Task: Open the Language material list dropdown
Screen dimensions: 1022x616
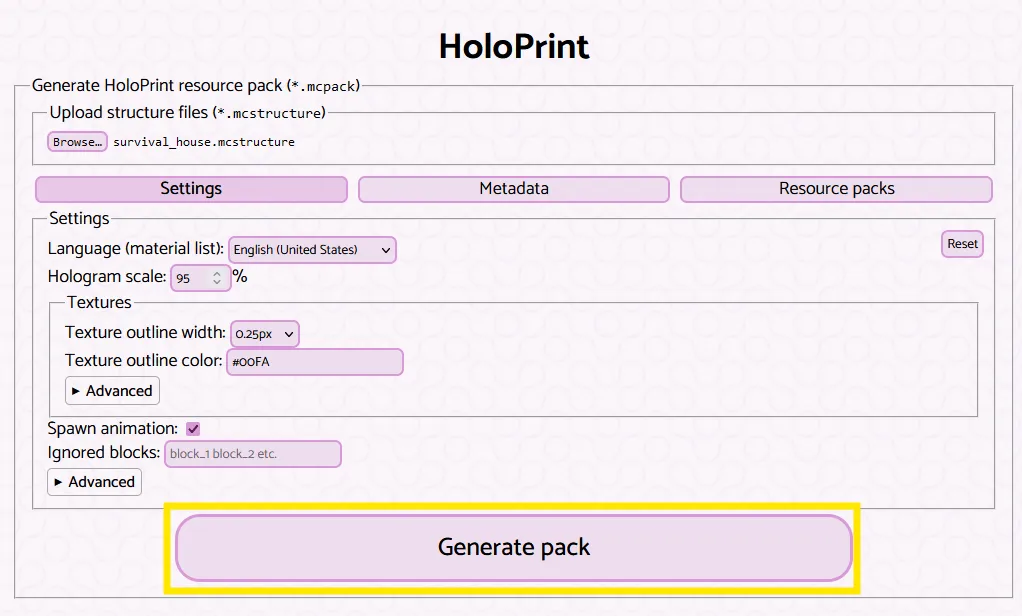Action: pos(312,250)
